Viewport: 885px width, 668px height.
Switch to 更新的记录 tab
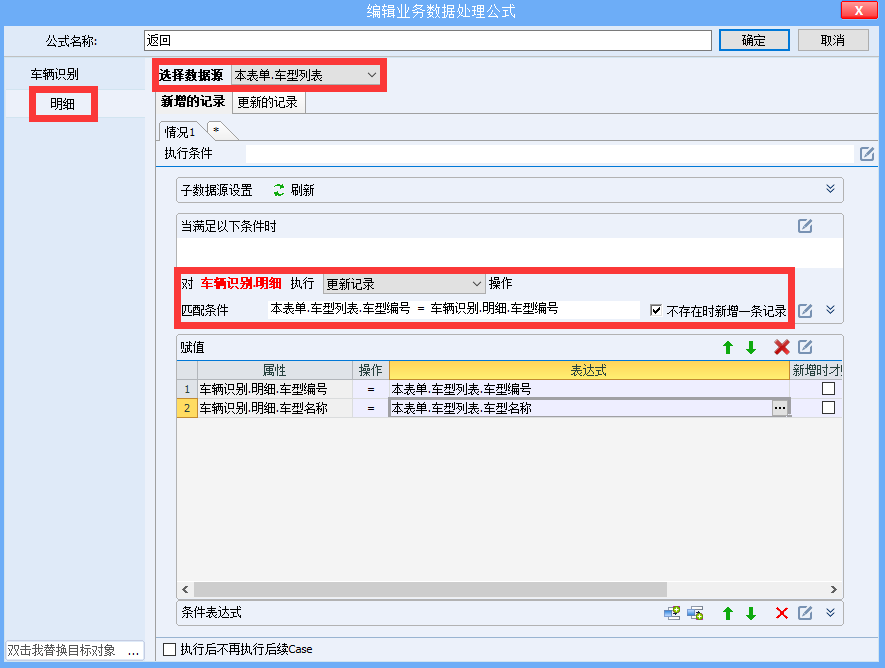268,103
